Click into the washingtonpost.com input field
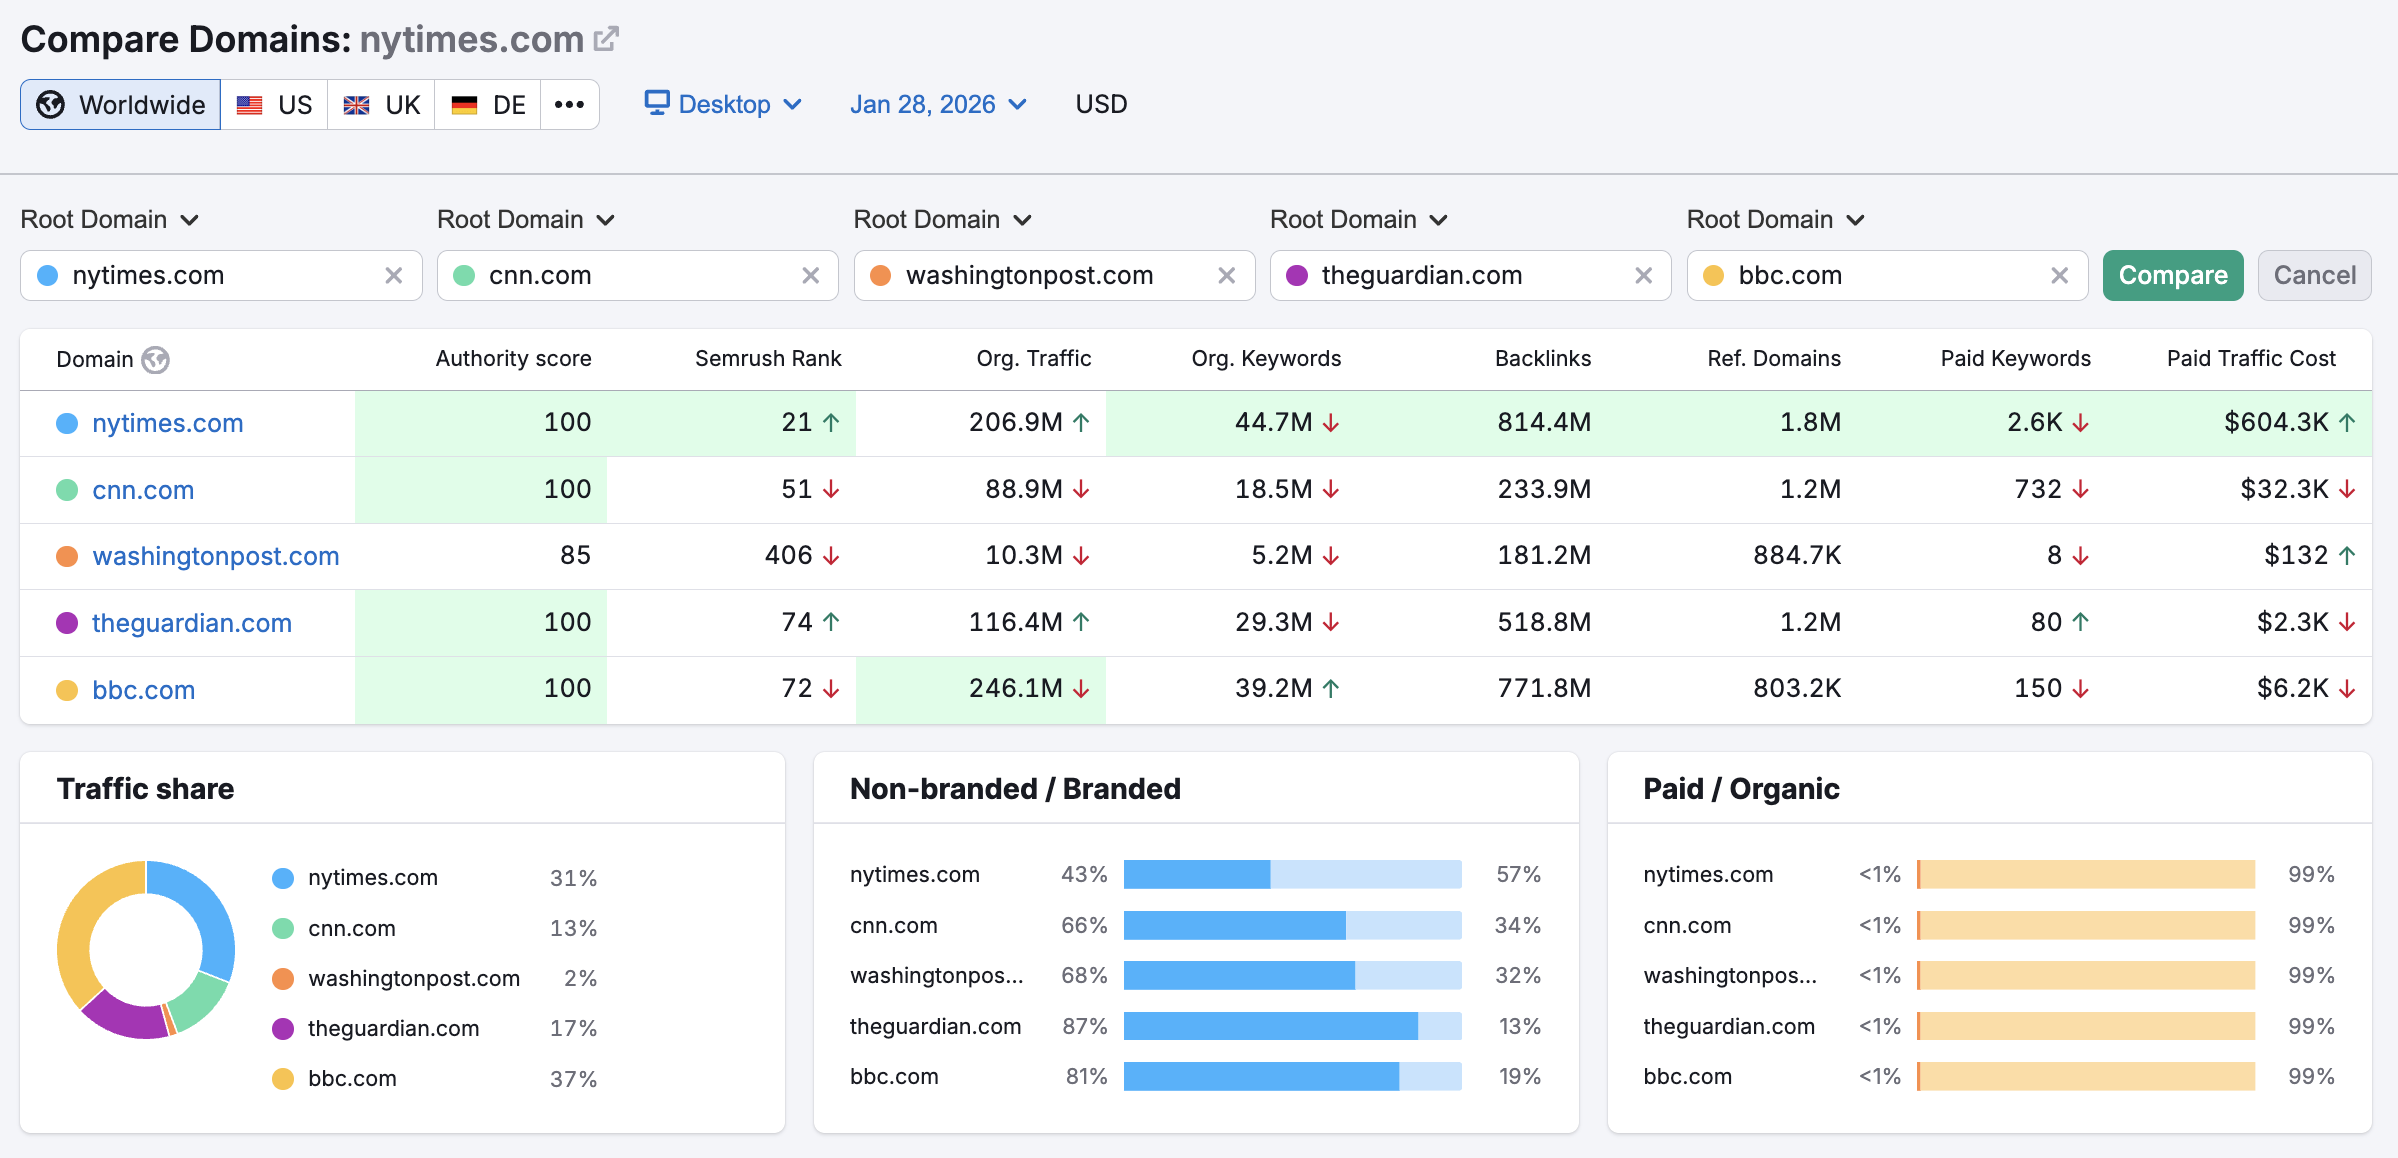2398x1158 pixels. point(1030,276)
